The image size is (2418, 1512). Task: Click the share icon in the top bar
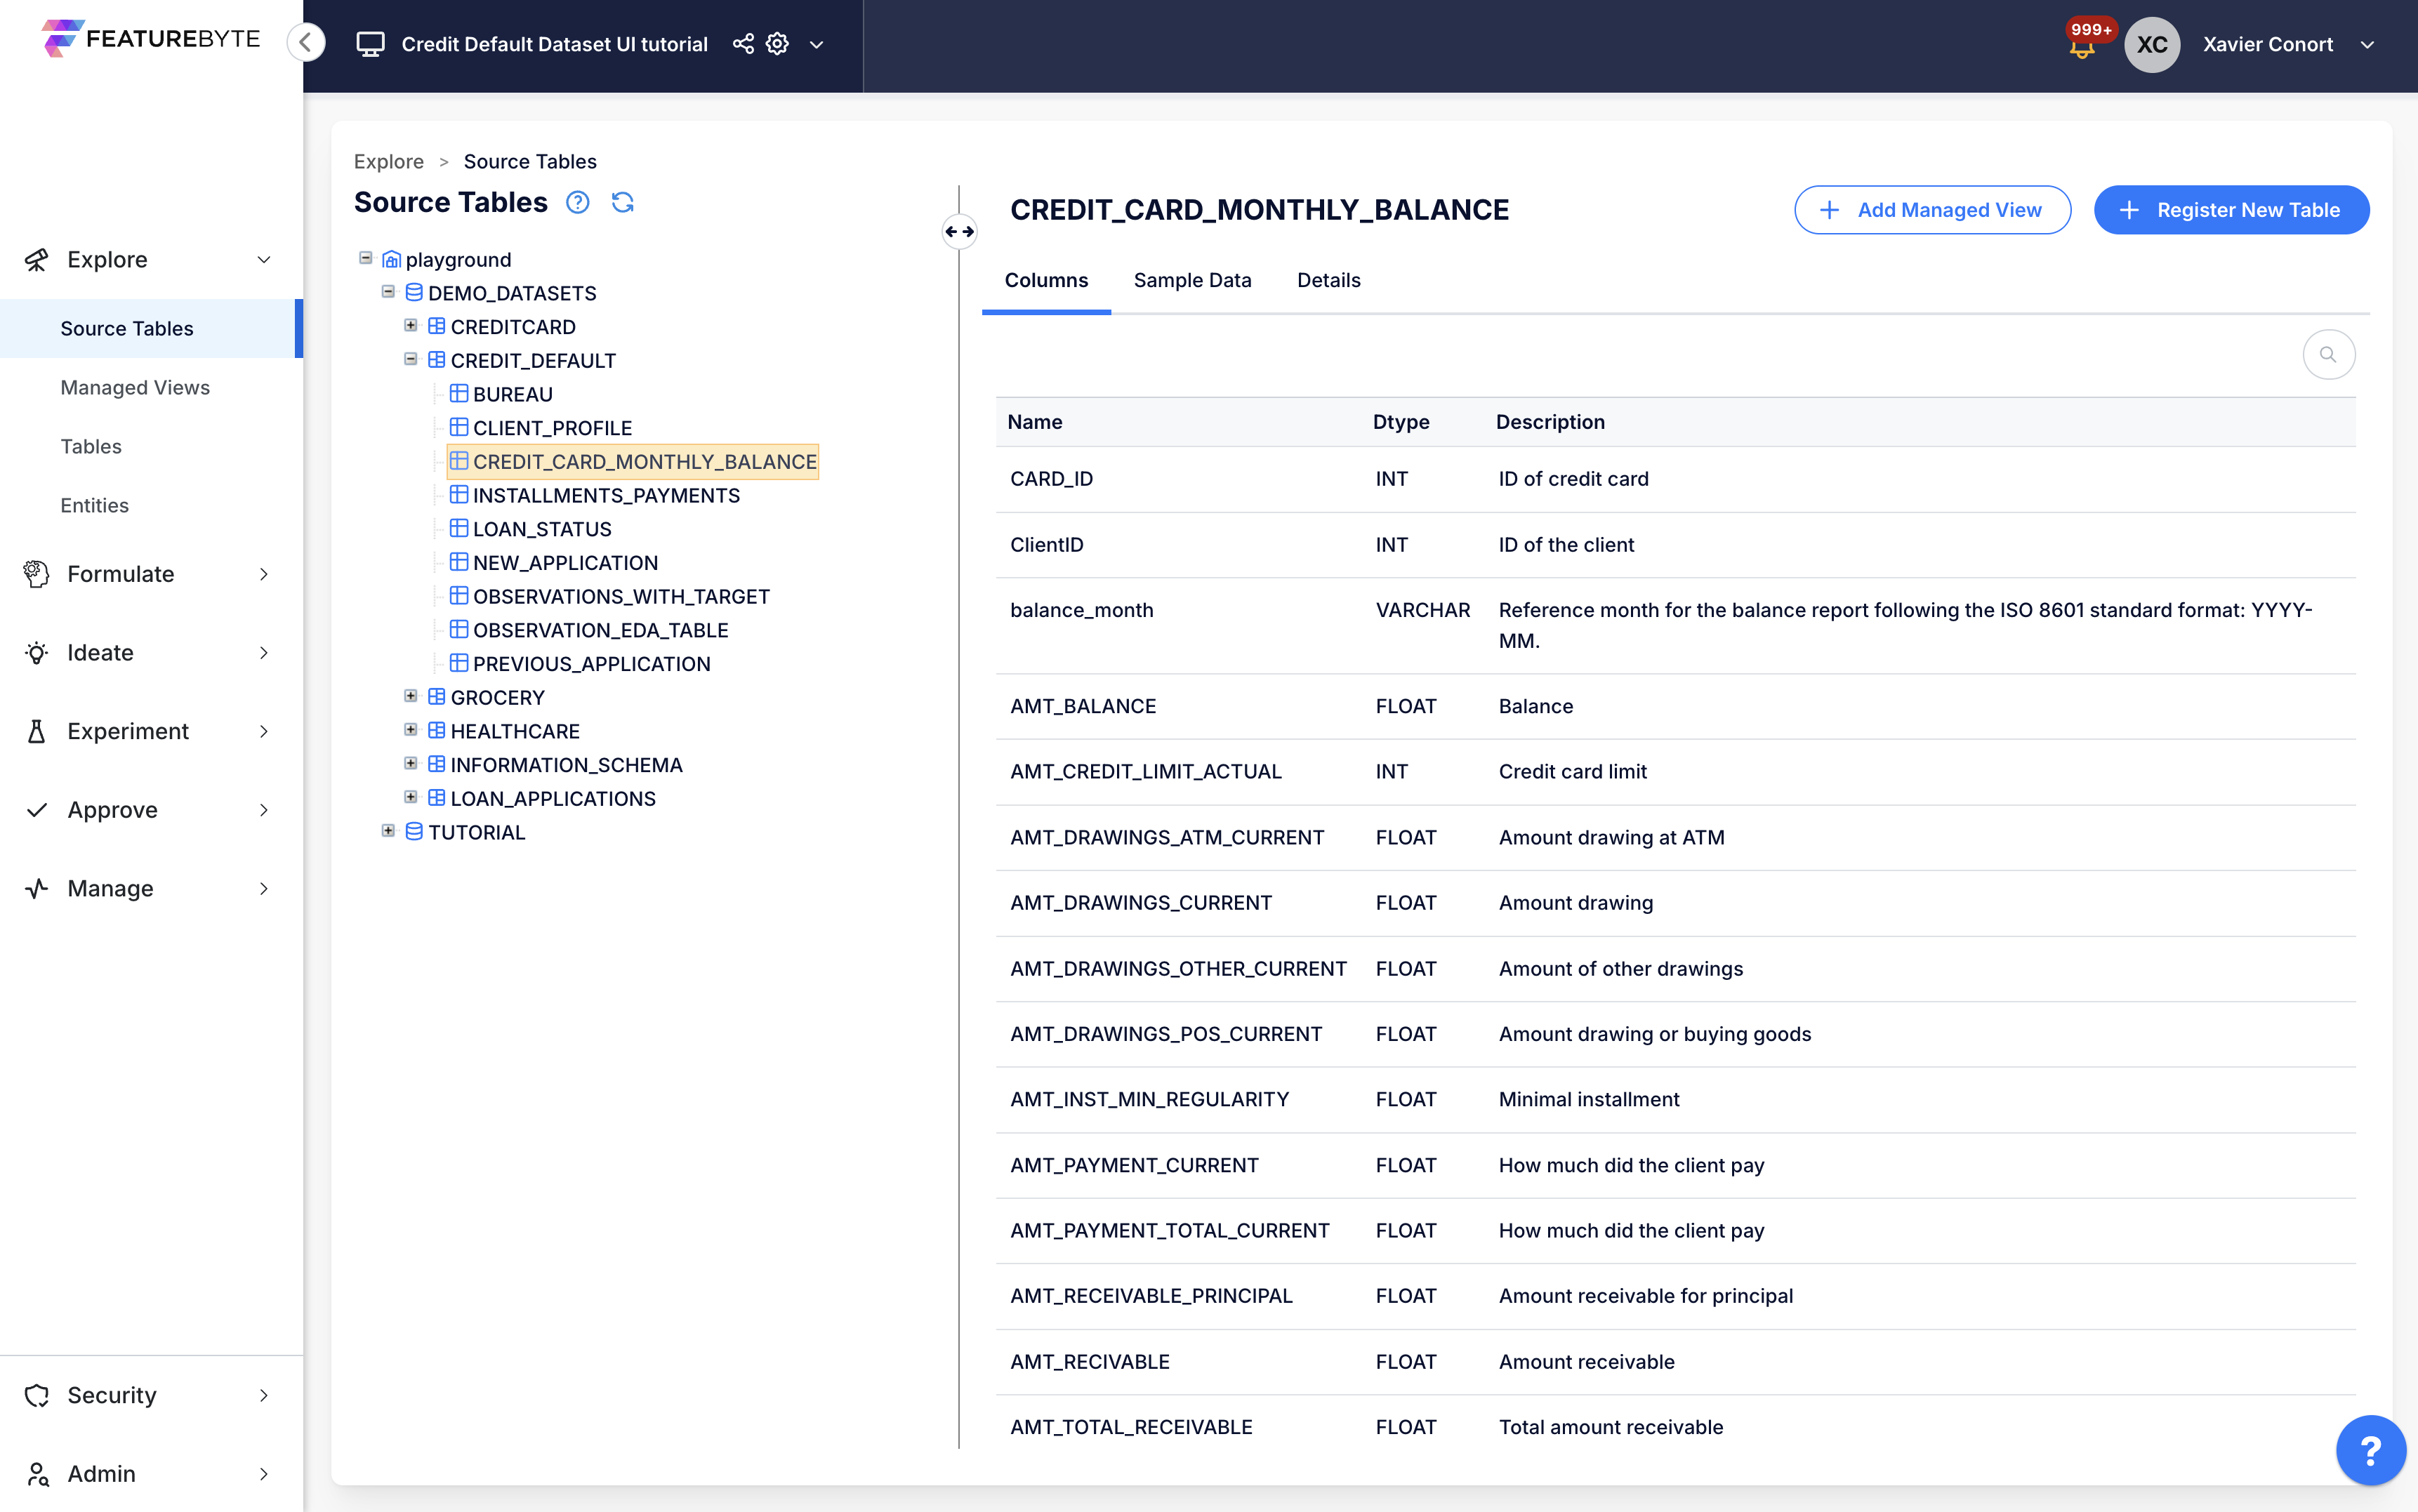pyautogui.click(x=743, y=44)
